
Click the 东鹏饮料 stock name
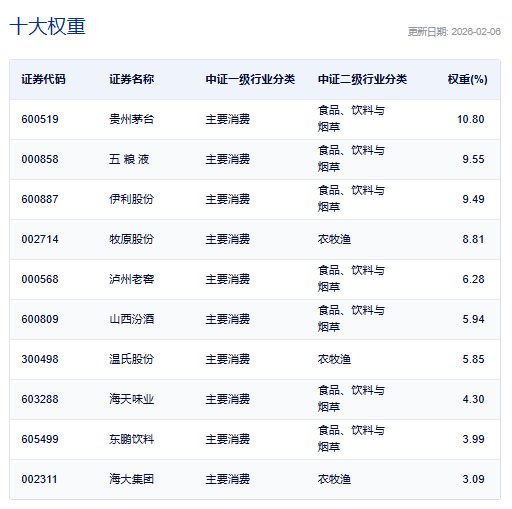132,439
